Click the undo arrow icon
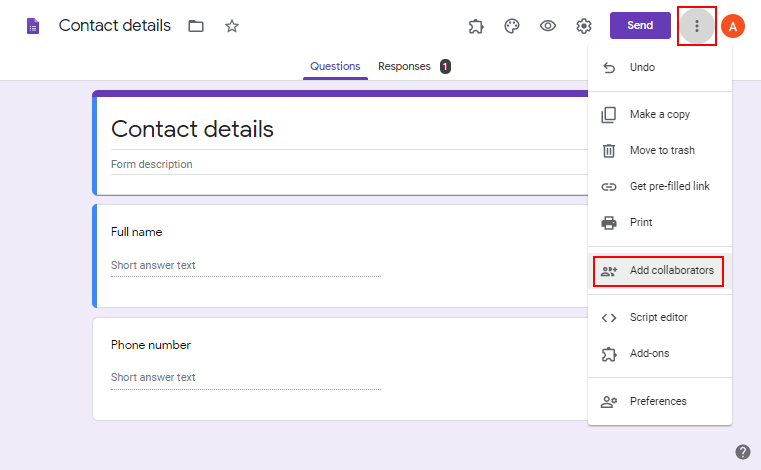The image size is (761, 470). (x=609, y=68)
